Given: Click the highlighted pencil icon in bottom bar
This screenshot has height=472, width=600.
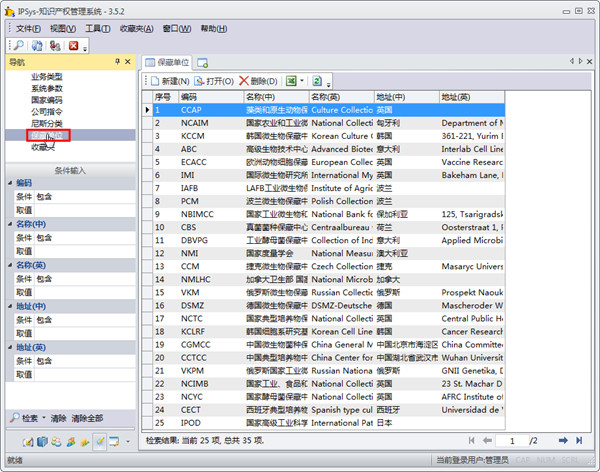Looking at the screenshot, I should click(99, 442).
